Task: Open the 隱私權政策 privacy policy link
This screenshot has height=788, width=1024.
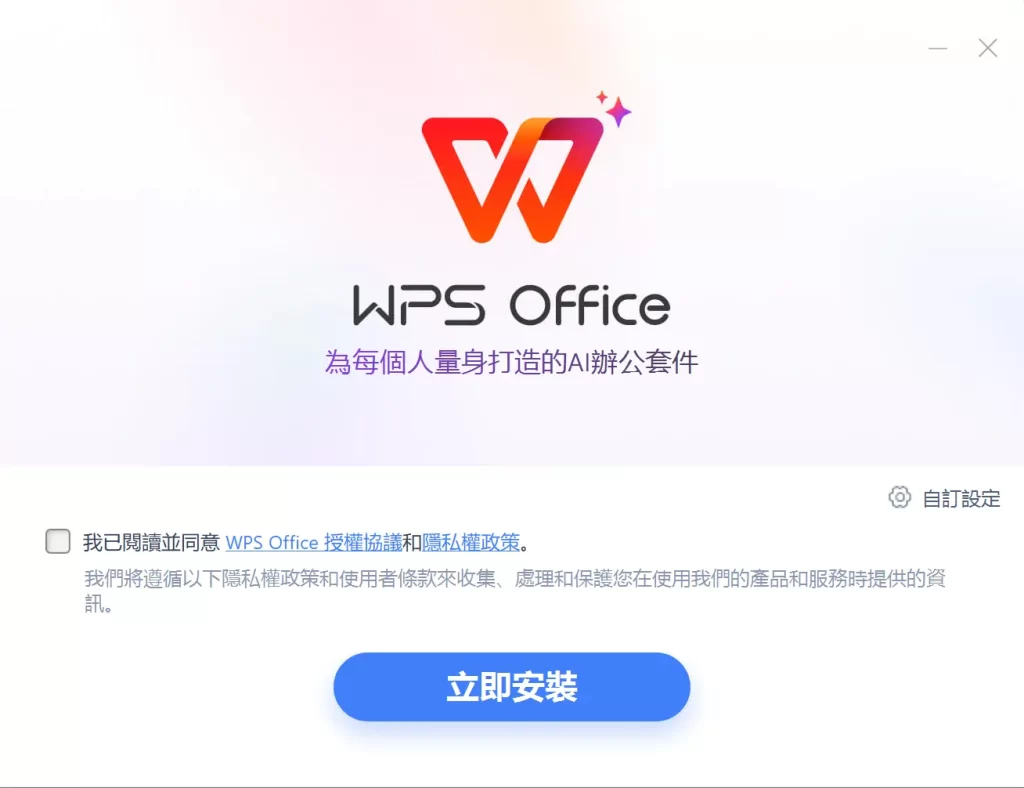Action: [x=471, y=543]
